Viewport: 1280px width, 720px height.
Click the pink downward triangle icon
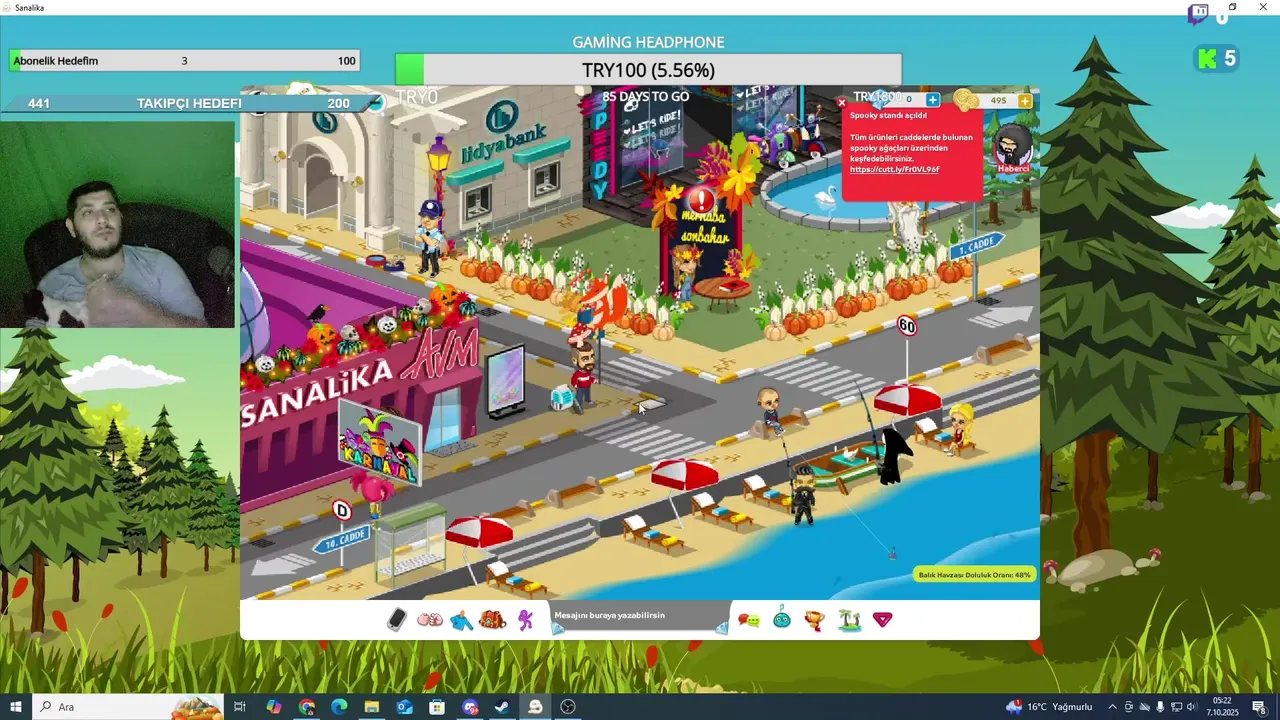coord(882,620)
